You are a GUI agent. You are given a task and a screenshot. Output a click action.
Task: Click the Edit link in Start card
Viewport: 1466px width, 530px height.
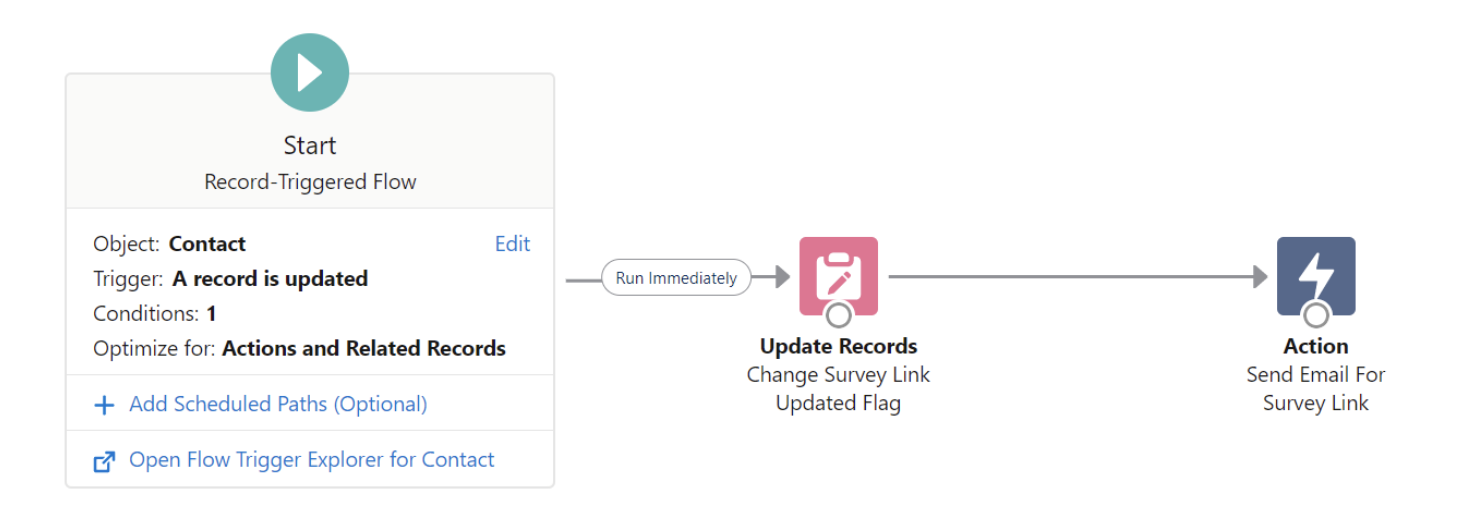point(513,244)
